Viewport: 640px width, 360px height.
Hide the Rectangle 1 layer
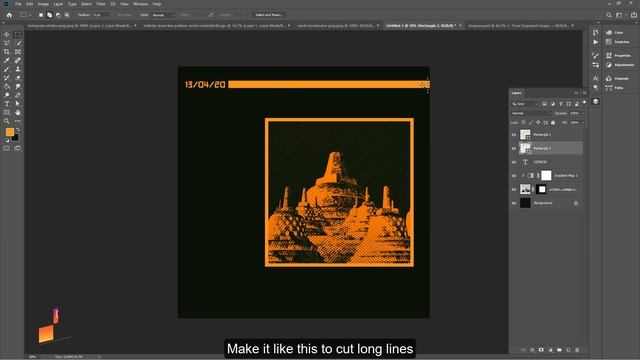point(514,135)
